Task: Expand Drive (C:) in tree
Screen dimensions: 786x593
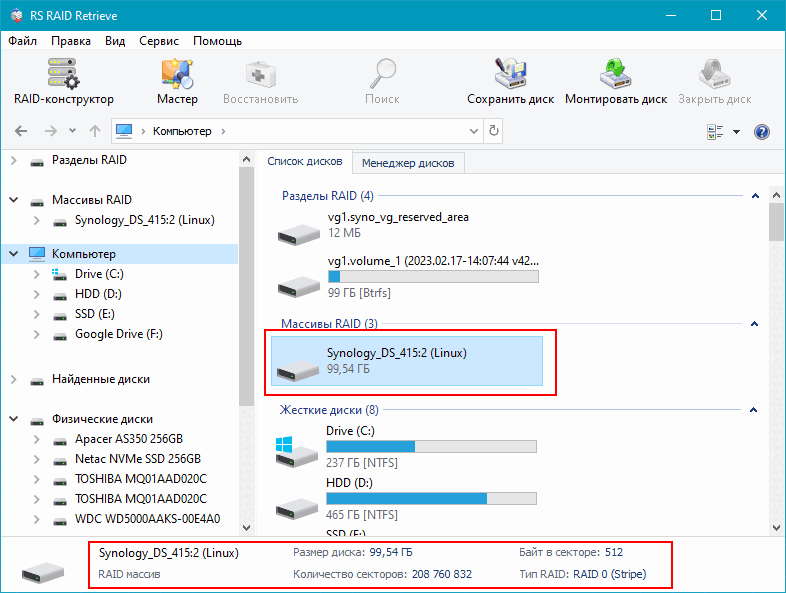Action: pyautogui.click(x=37, y=274)
